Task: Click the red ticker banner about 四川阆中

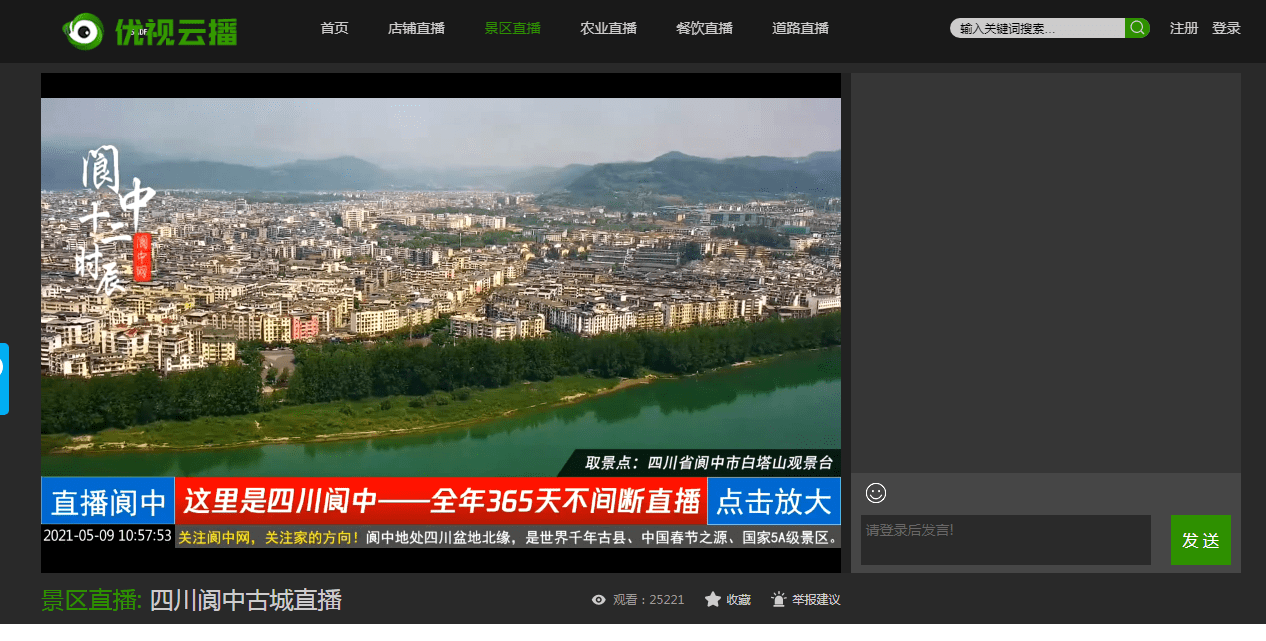Action: point(440,501)
